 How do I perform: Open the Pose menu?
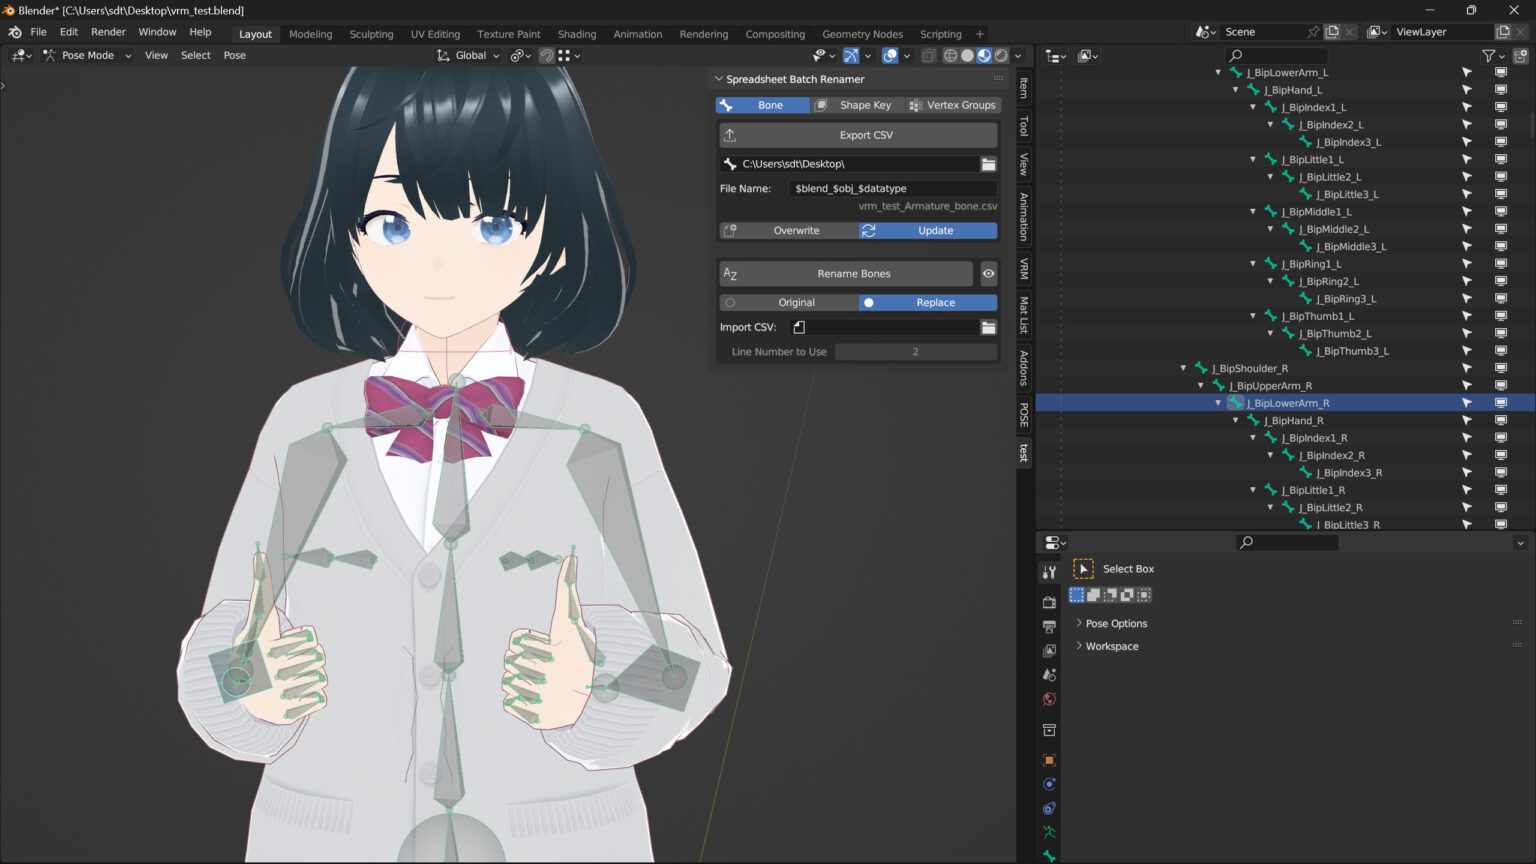(234, 55)
